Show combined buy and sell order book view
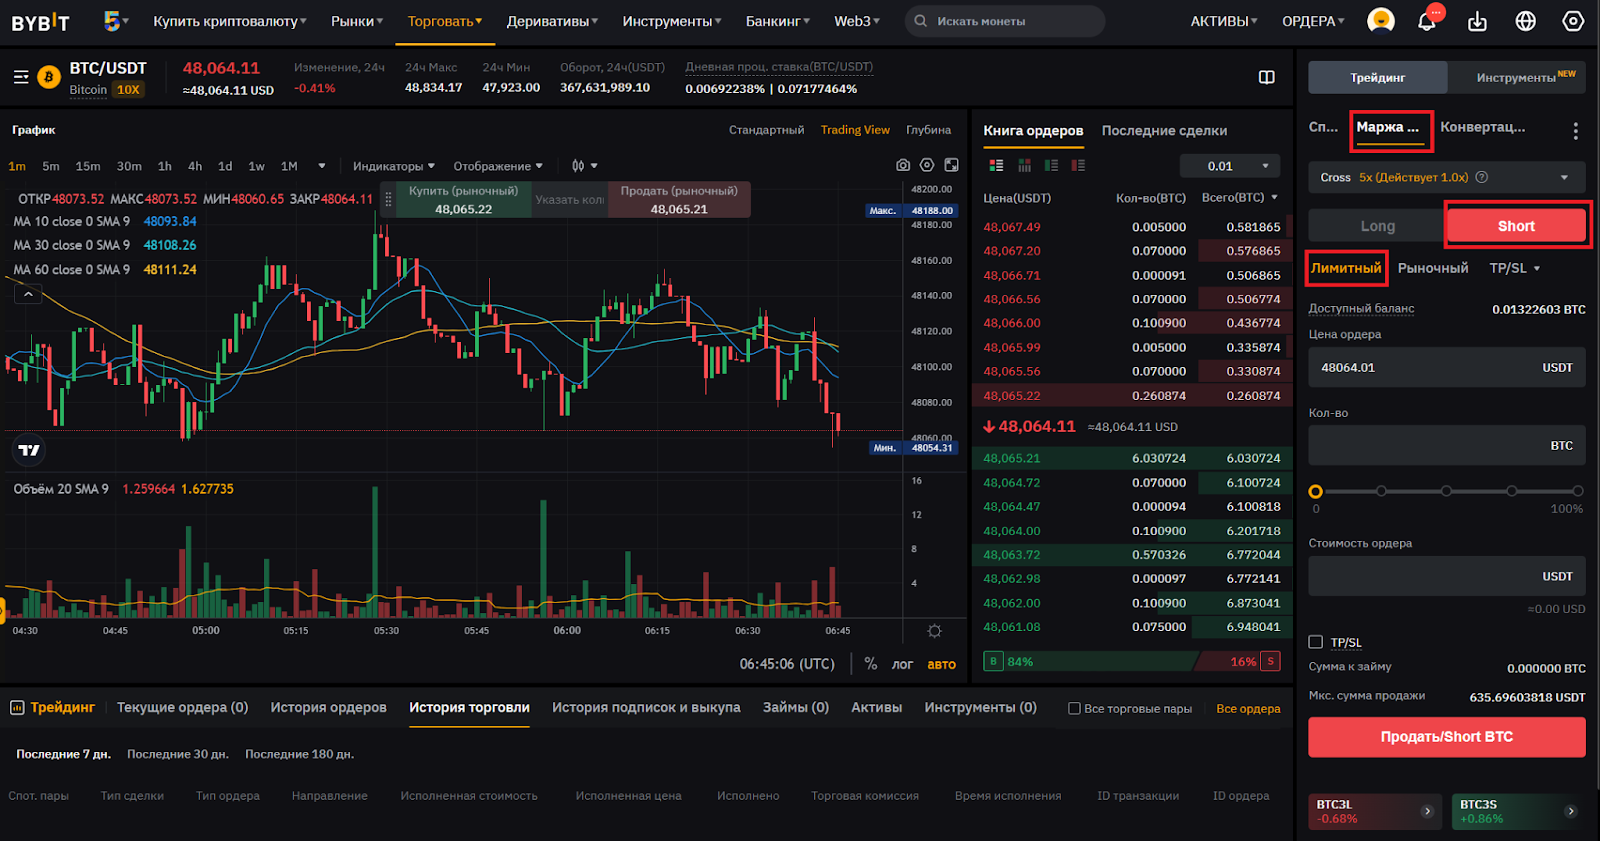 pyautogui.click(x=996, y=166)
